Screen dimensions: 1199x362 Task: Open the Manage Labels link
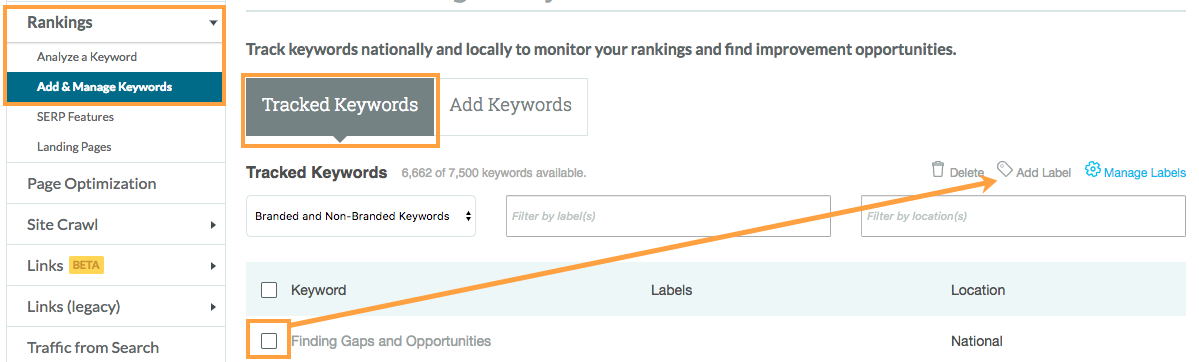click(1145, 173)
